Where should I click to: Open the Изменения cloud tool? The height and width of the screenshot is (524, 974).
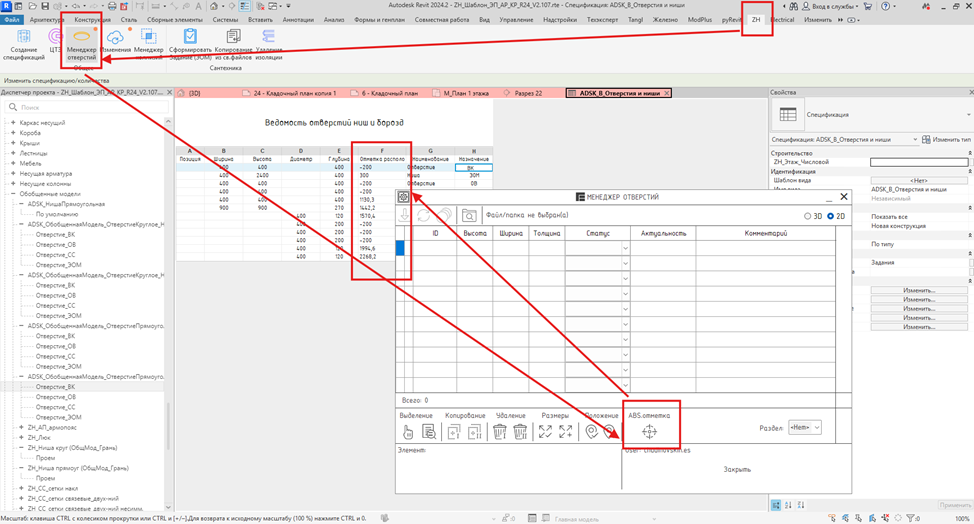pos(116,41)
